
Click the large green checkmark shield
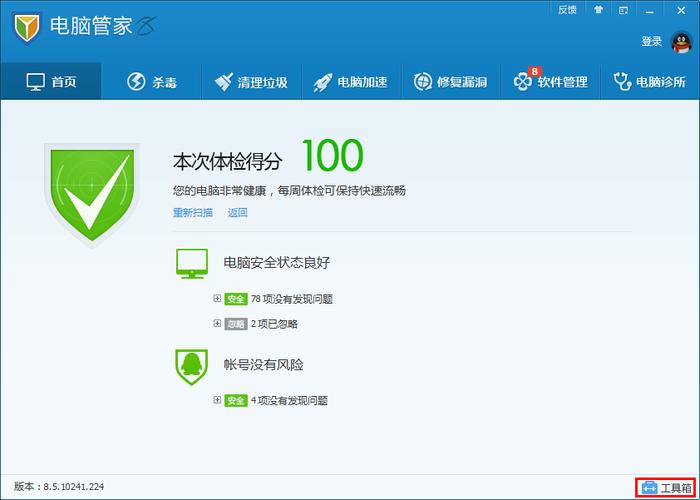tap(92, 195)
